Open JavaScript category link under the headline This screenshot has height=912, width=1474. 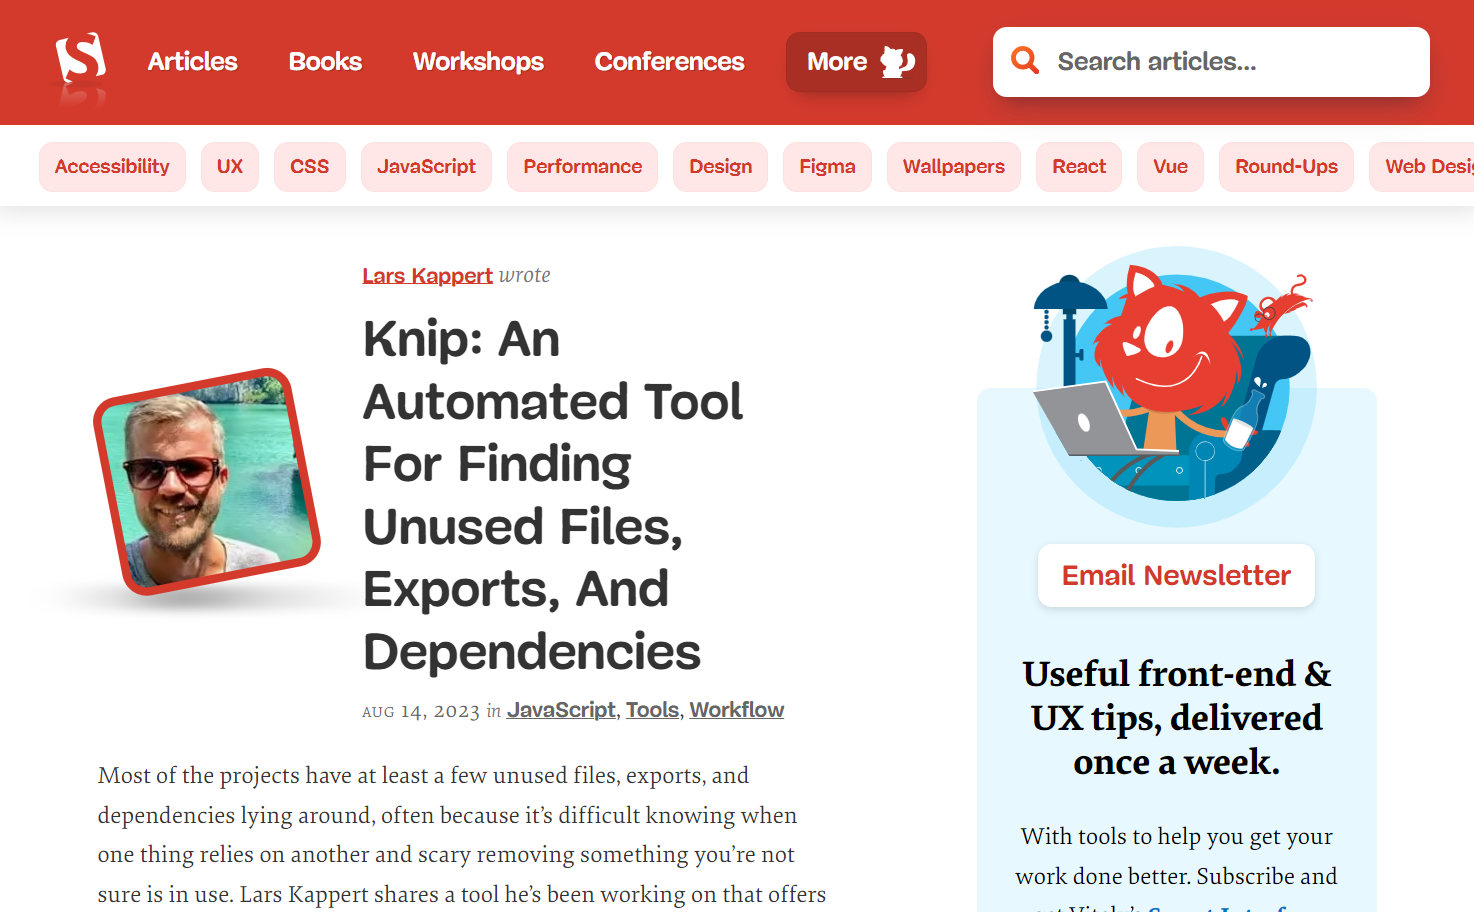[x=561, y=710]
